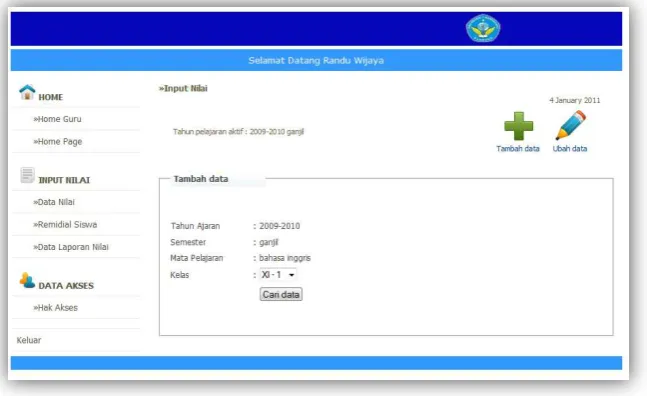The height and width of the screenshot is (396, 647).
Task: Click the Kelas field label
Action: point(179,275)
